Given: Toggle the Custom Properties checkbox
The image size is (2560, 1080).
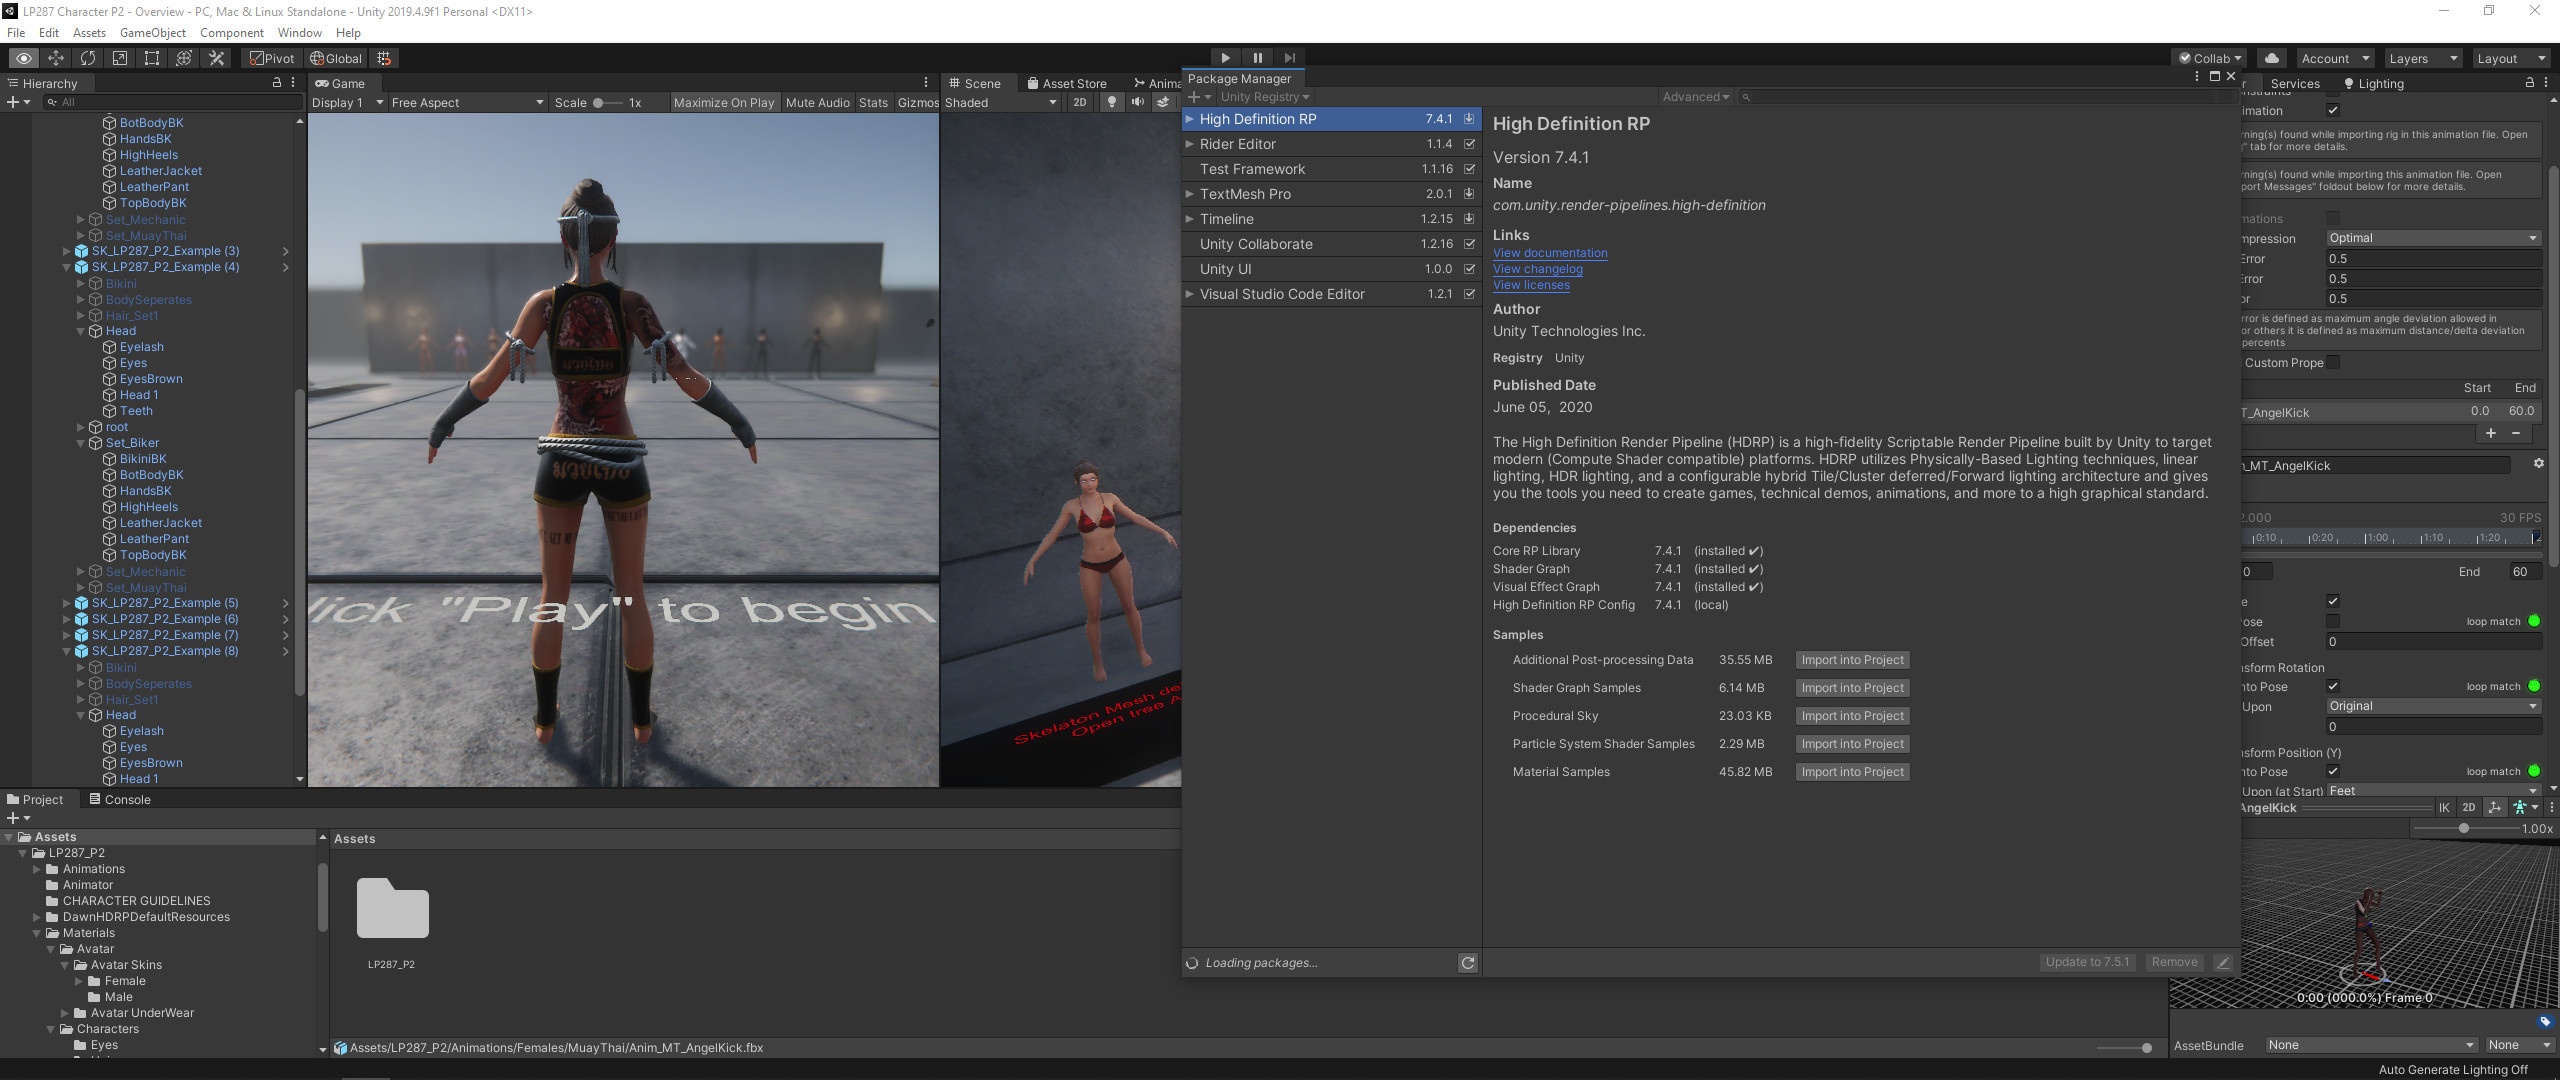Looking at the screenshot, I should (2333, 362).
